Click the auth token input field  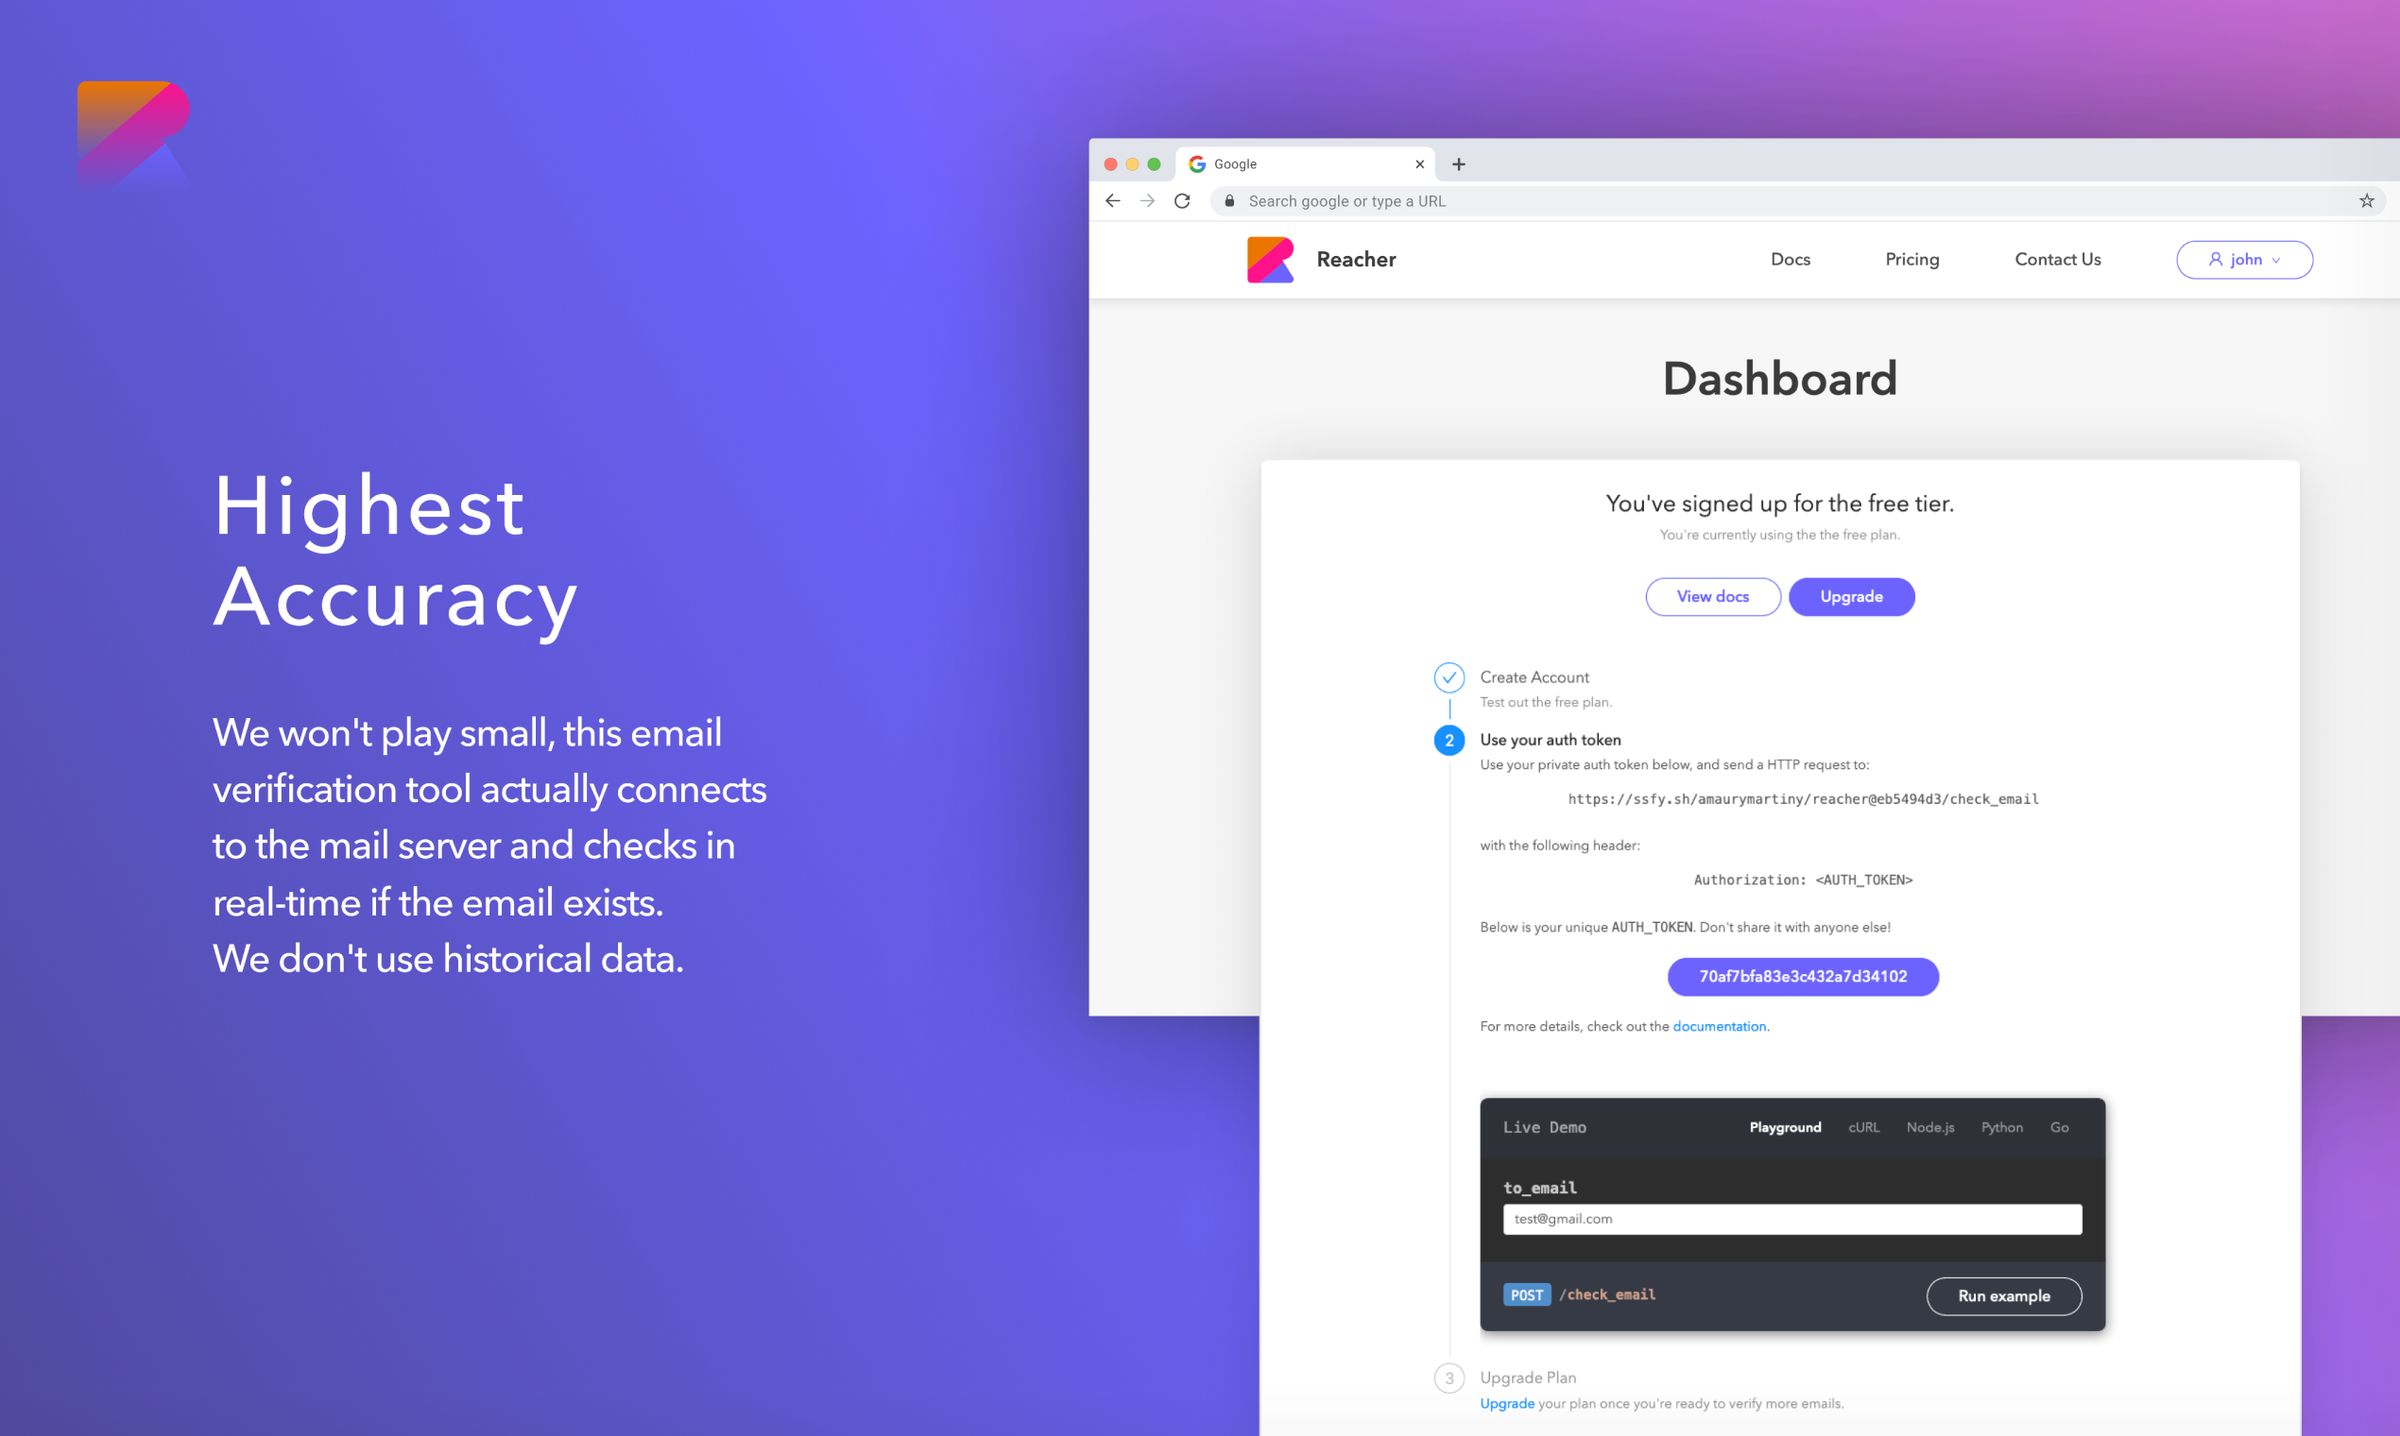click(x=1803, y=976)
